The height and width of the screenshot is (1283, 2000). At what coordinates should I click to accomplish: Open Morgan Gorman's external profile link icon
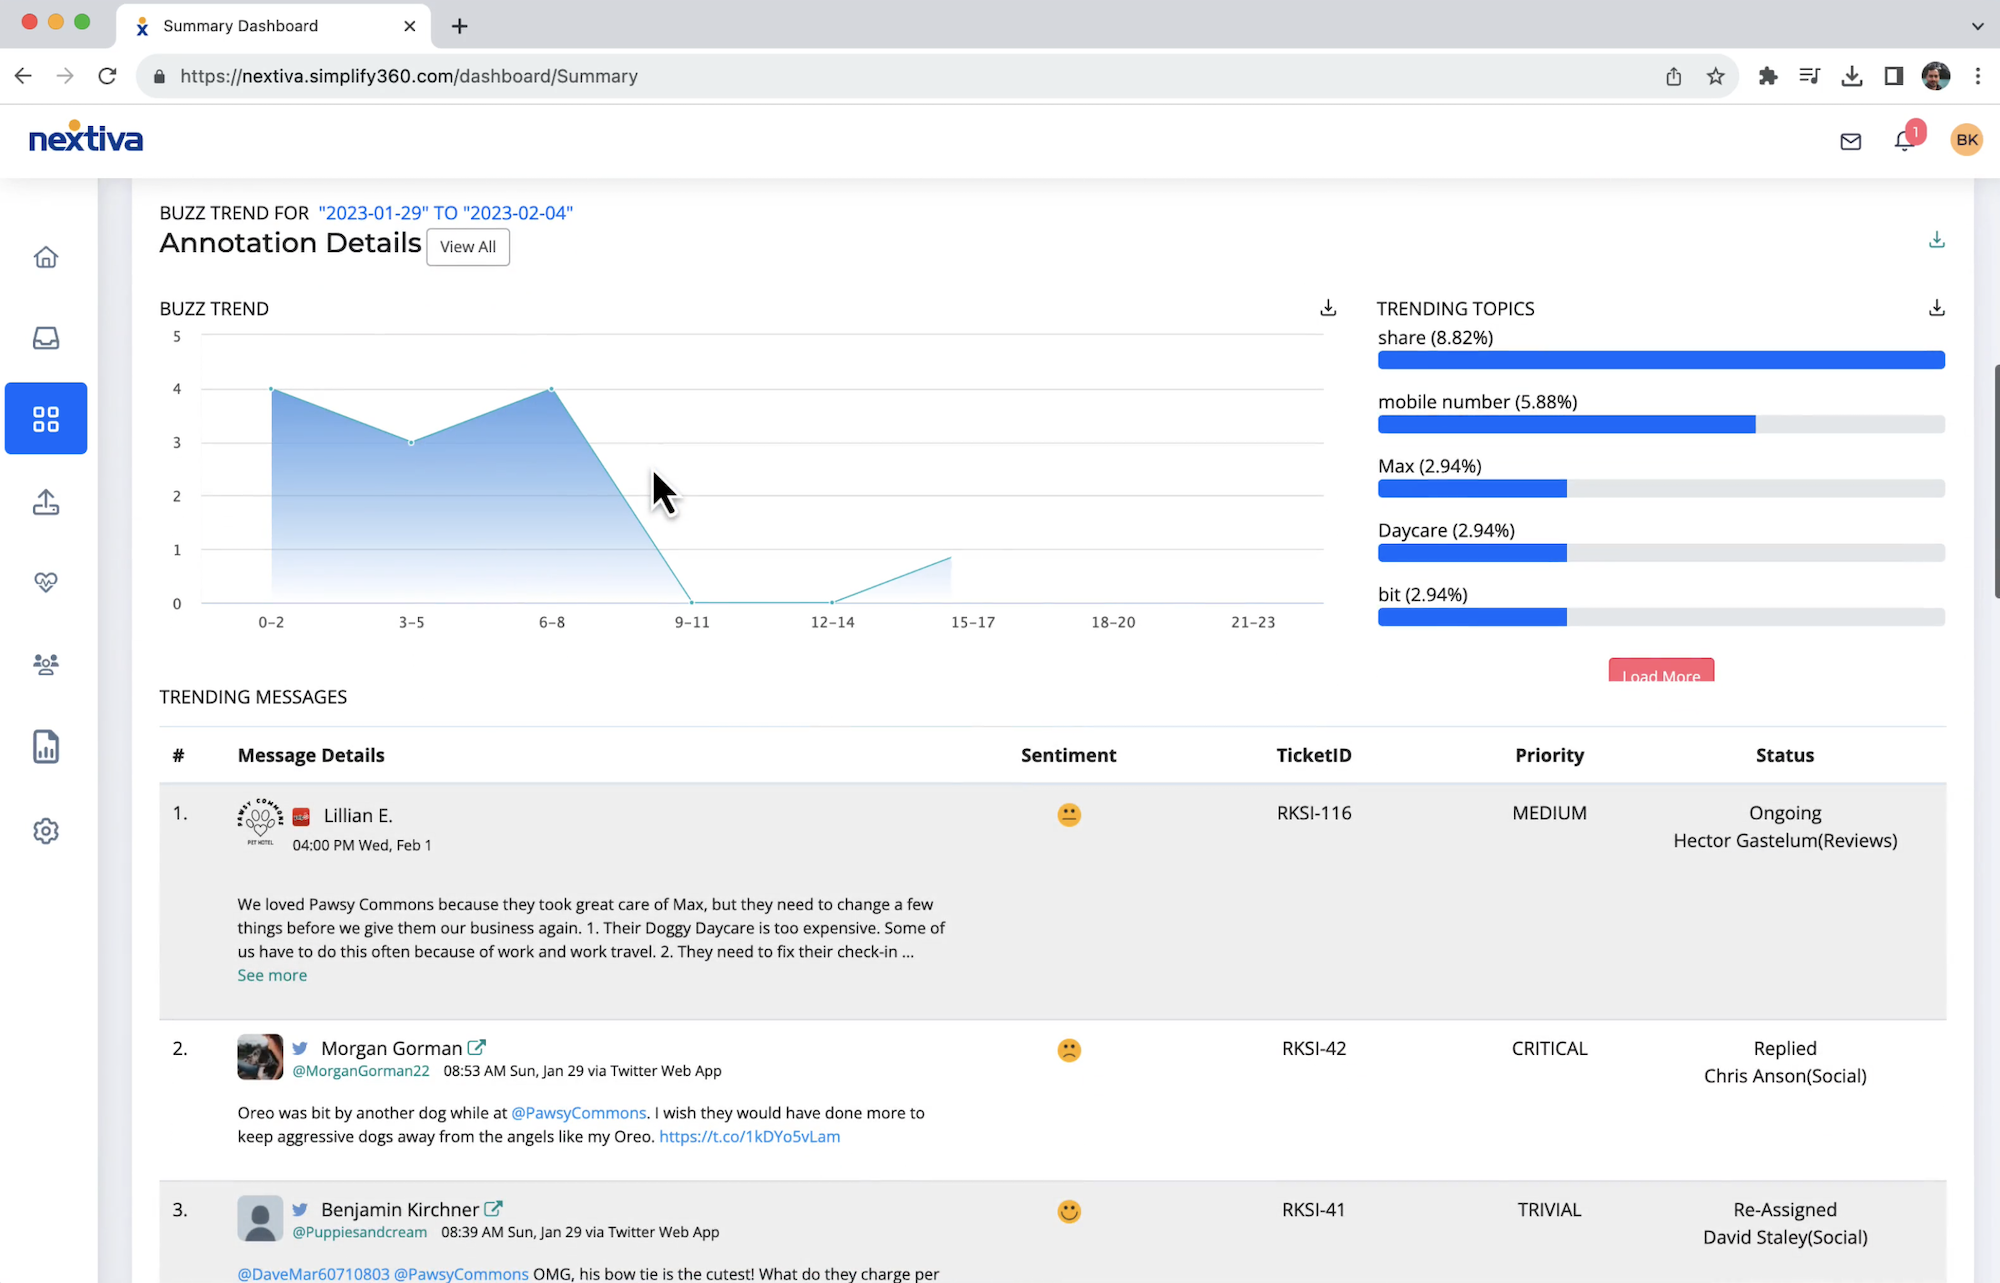(477, 1047)
